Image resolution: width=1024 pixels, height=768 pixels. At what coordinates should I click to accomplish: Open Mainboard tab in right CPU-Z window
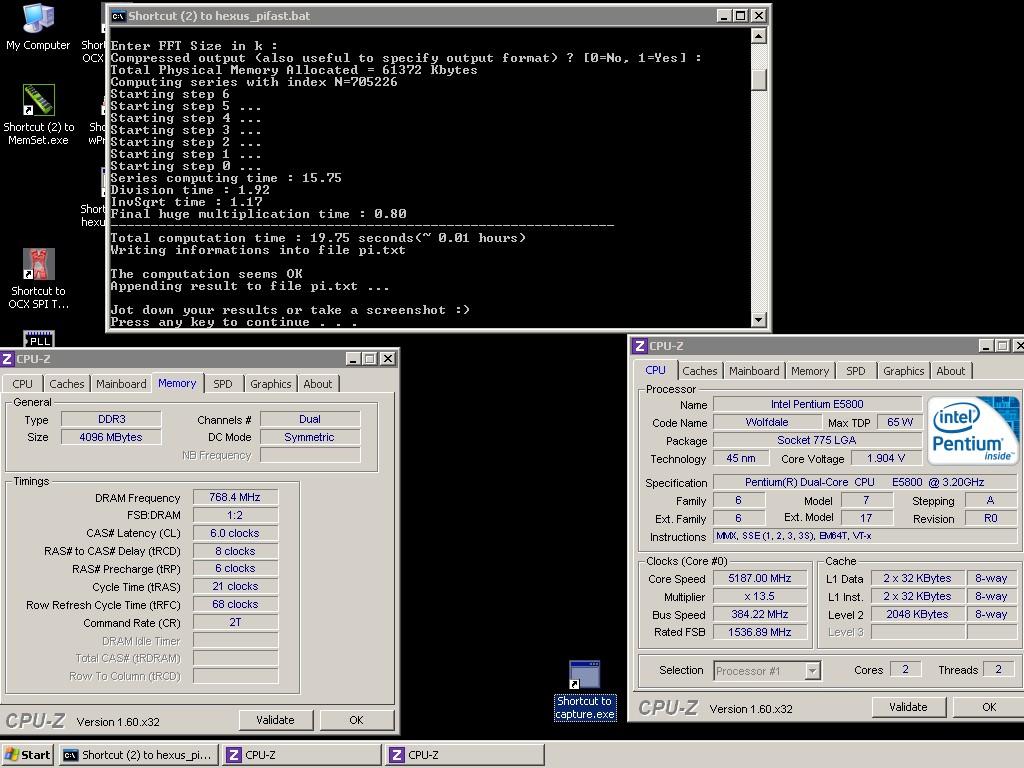[754, 371]
